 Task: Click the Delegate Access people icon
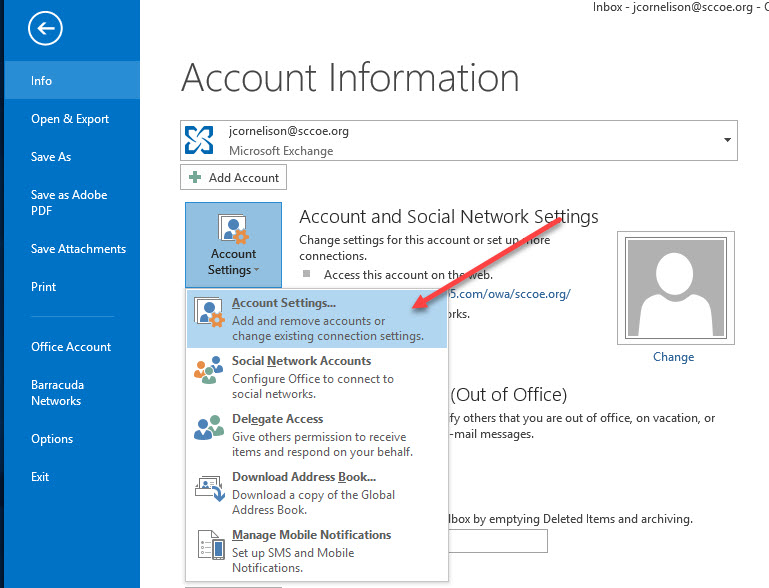click(x=209, y=428)
